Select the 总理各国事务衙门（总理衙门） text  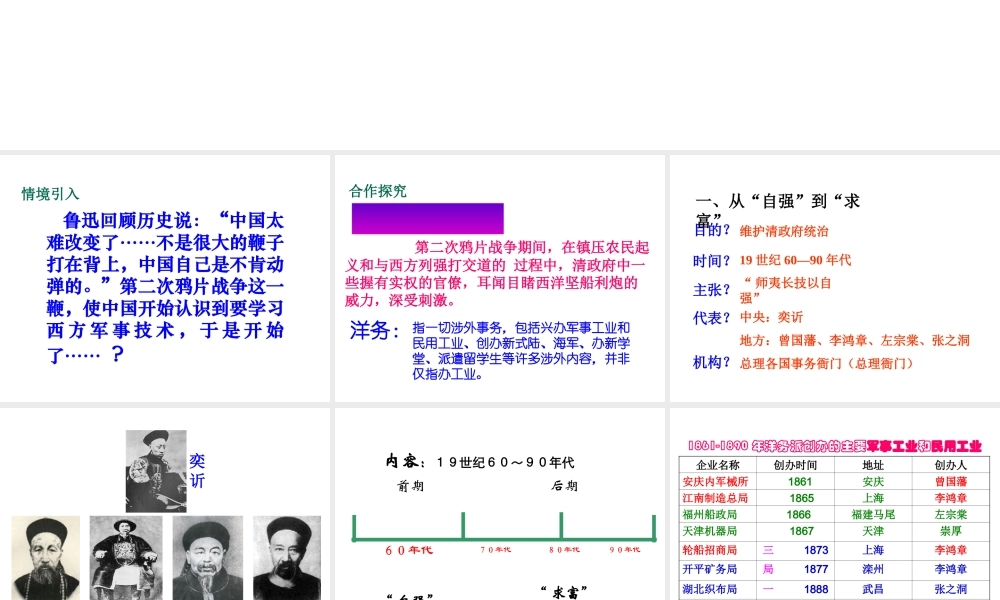click(826, 364)
